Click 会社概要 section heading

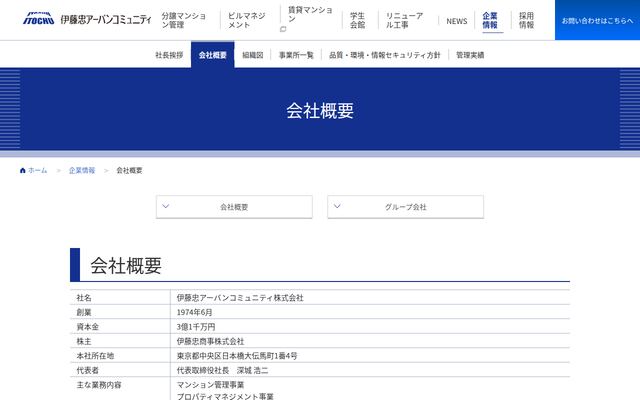coord(126,266)
